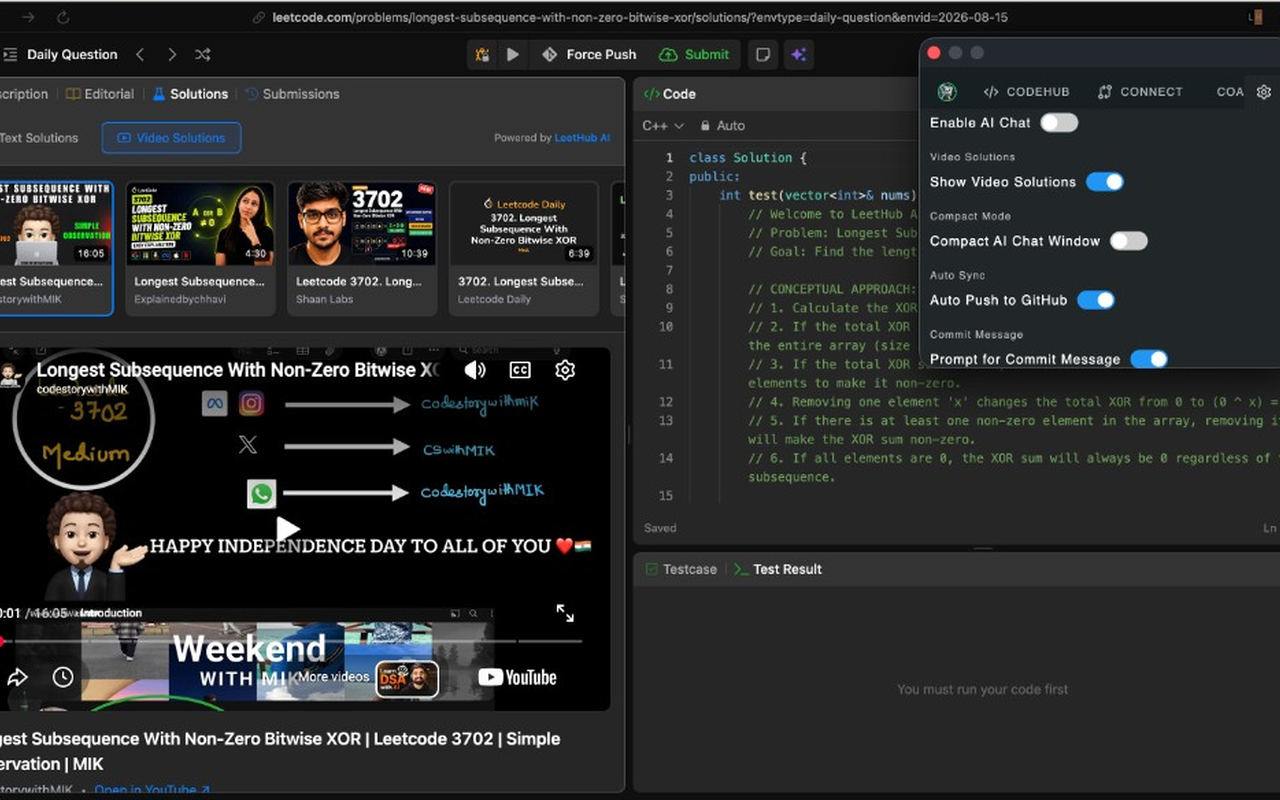This screenshot has width=1280, height=800.
Task: Click the video progress bar
Action: pos(290,641)
